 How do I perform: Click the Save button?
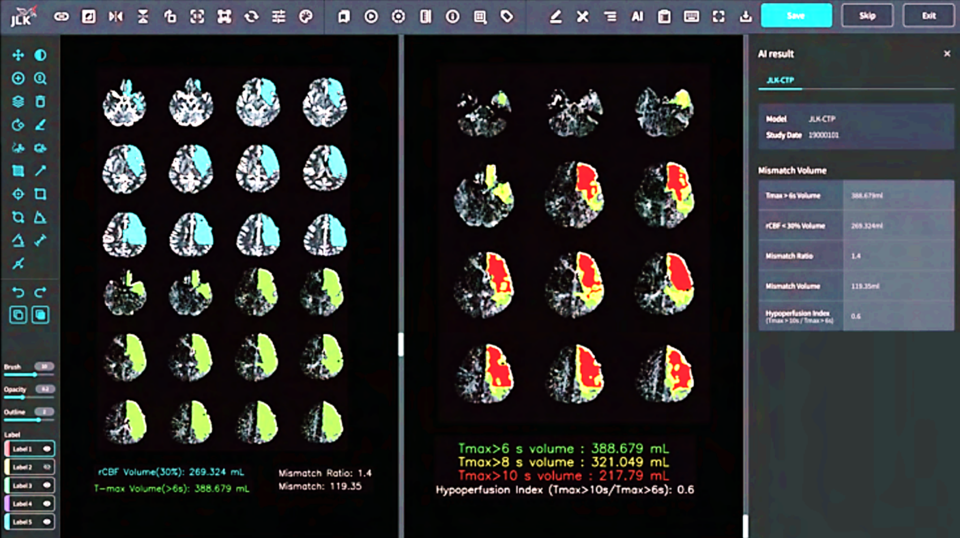point(796,15)
